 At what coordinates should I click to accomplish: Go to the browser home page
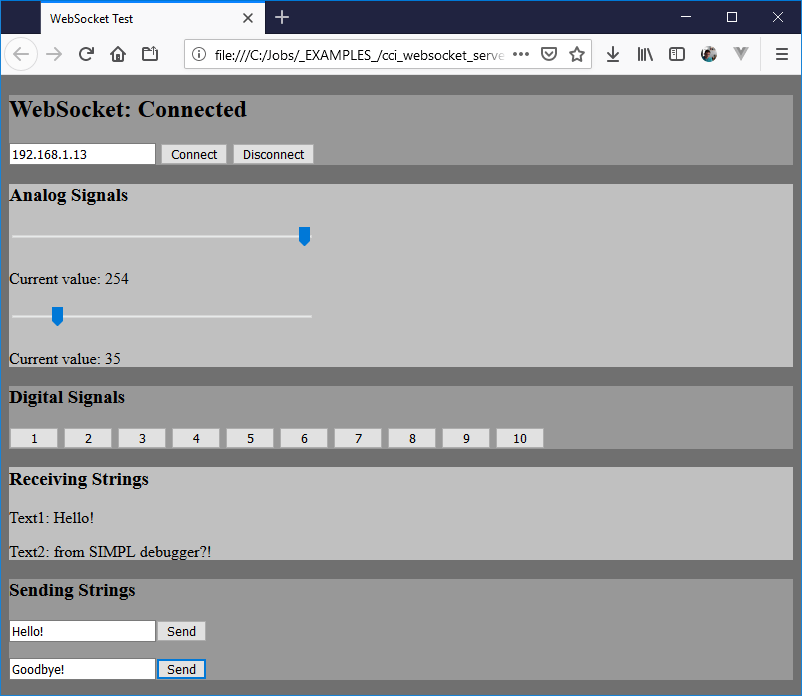click(x=118, y=54)
